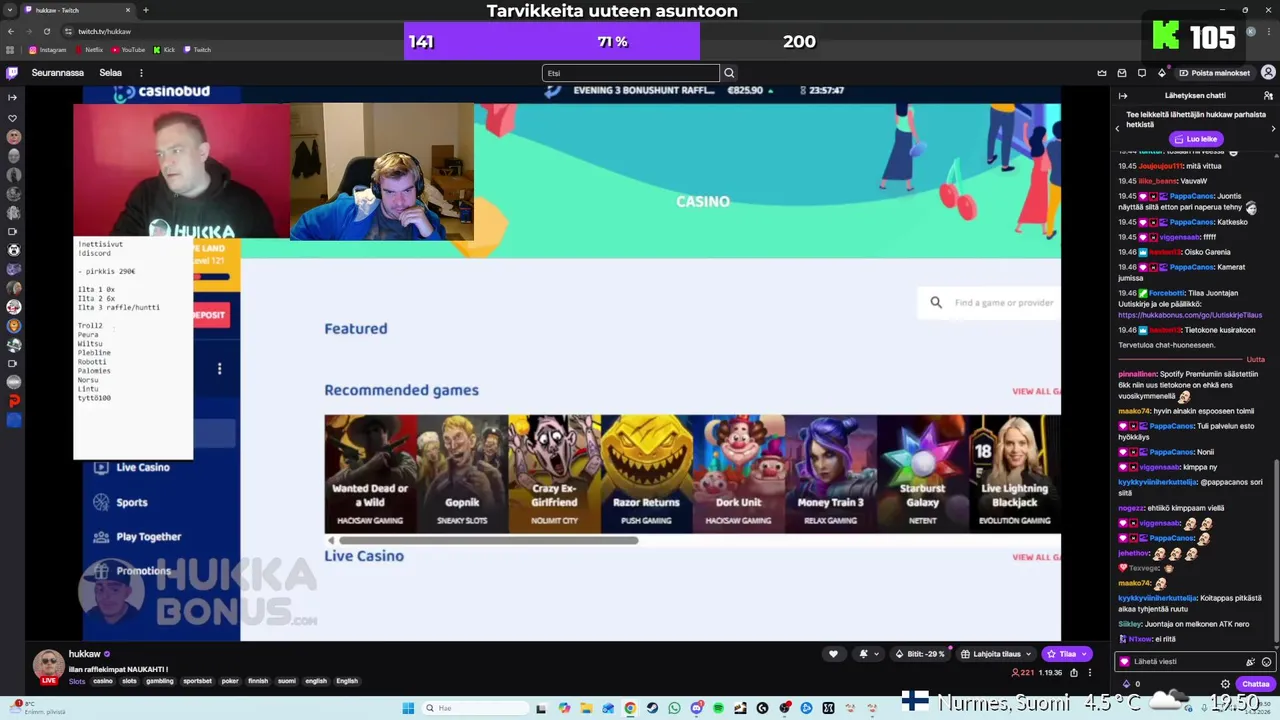Screen dimensions: 1280x720
Task: Click the Luo leike create clip button
Action: pyautogui.click(x=1196, y=139)
